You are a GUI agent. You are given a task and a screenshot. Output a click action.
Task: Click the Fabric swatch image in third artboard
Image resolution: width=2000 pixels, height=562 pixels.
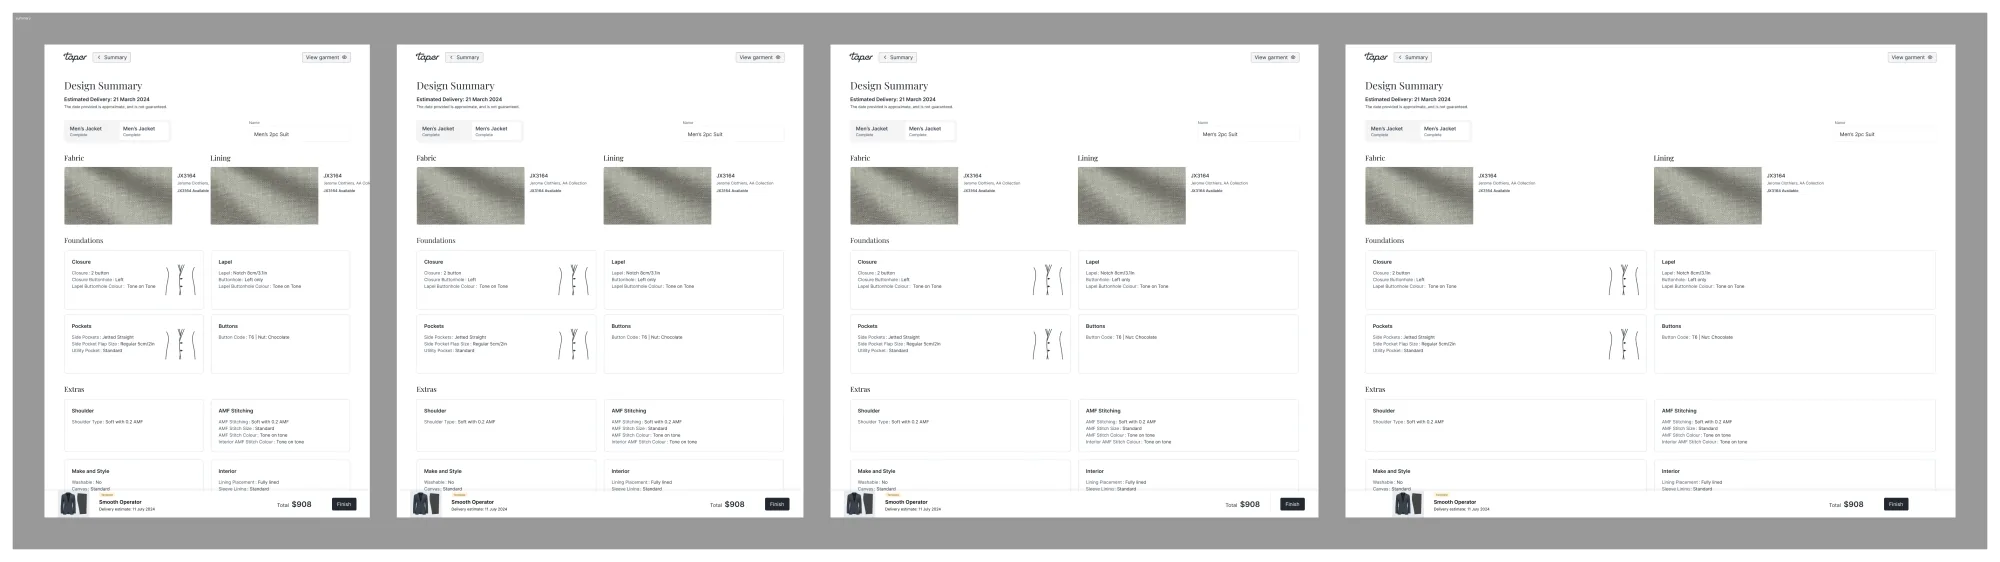pos(904,196)
